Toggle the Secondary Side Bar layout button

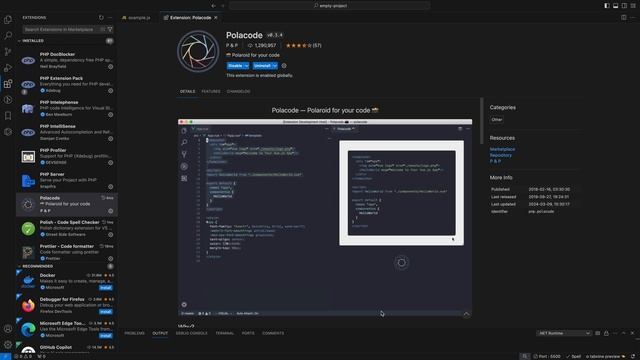[x=624, y=6]
